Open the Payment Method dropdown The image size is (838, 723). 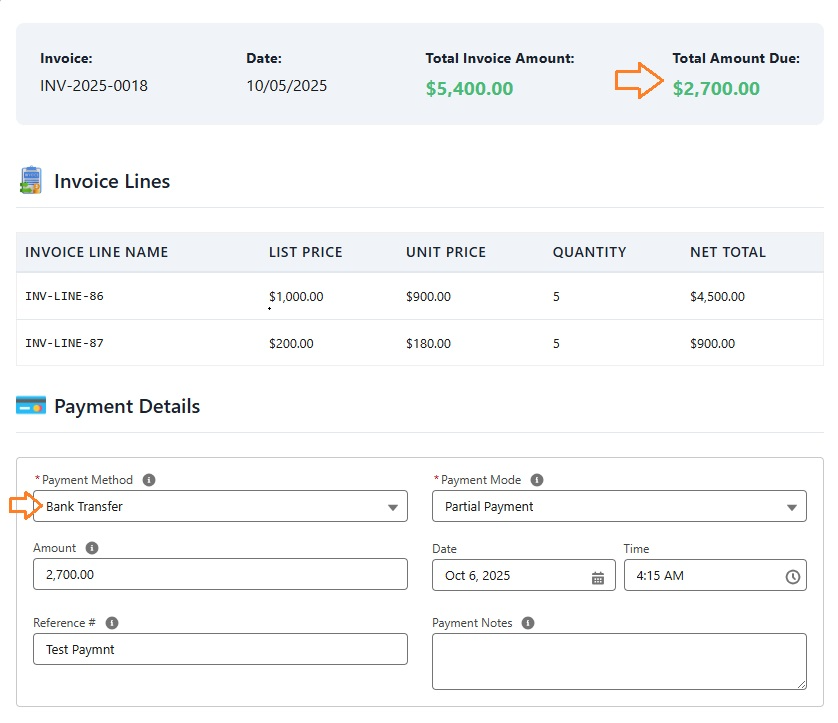pyautogui.click(x=220, y=506)
